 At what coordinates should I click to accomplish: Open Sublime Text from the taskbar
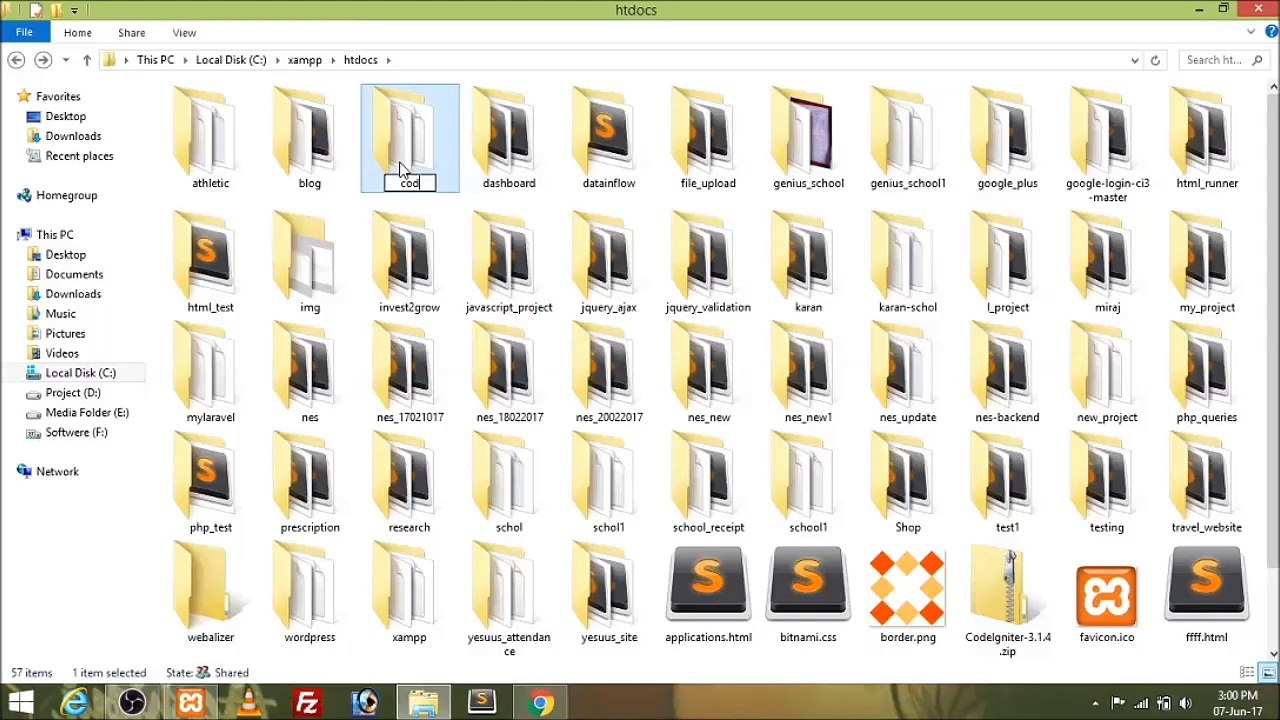(x=482, y=703)
